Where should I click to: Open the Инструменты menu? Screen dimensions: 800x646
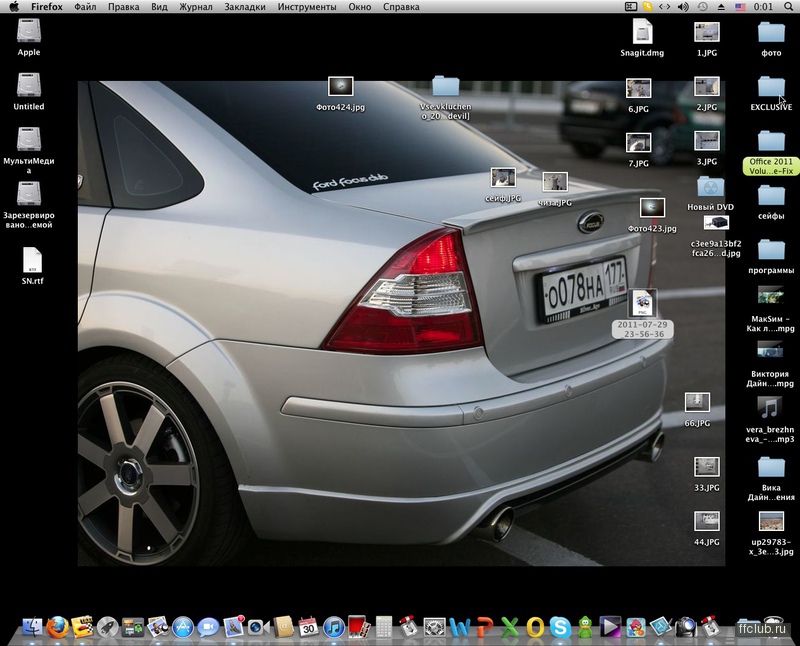pos(307,7)
